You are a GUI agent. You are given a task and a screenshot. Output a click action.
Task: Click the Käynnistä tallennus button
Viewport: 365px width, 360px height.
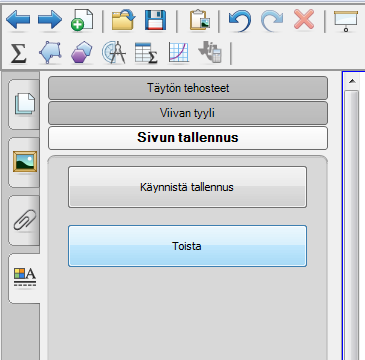coord(187,187)
